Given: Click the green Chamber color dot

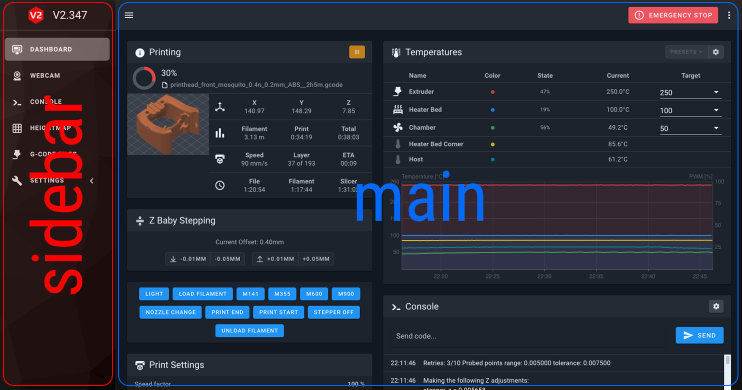Looking at the screenshot, I should pos(493,128).
